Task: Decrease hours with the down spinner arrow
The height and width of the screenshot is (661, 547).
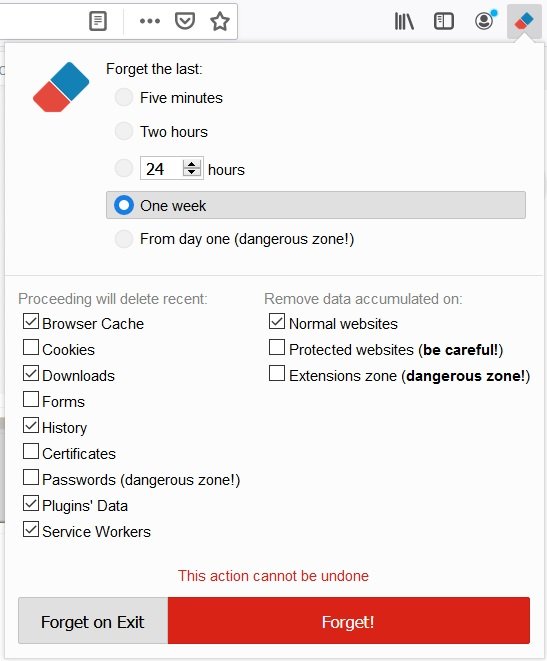Action: 192,172
